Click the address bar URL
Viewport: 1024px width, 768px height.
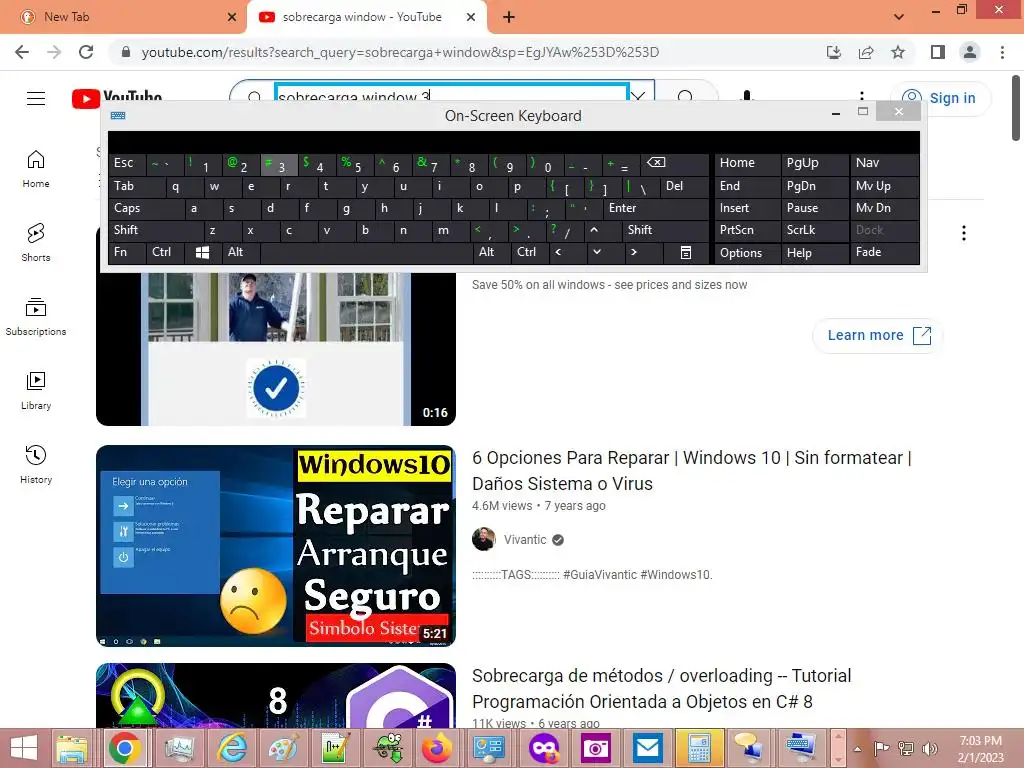click(400, 52)
